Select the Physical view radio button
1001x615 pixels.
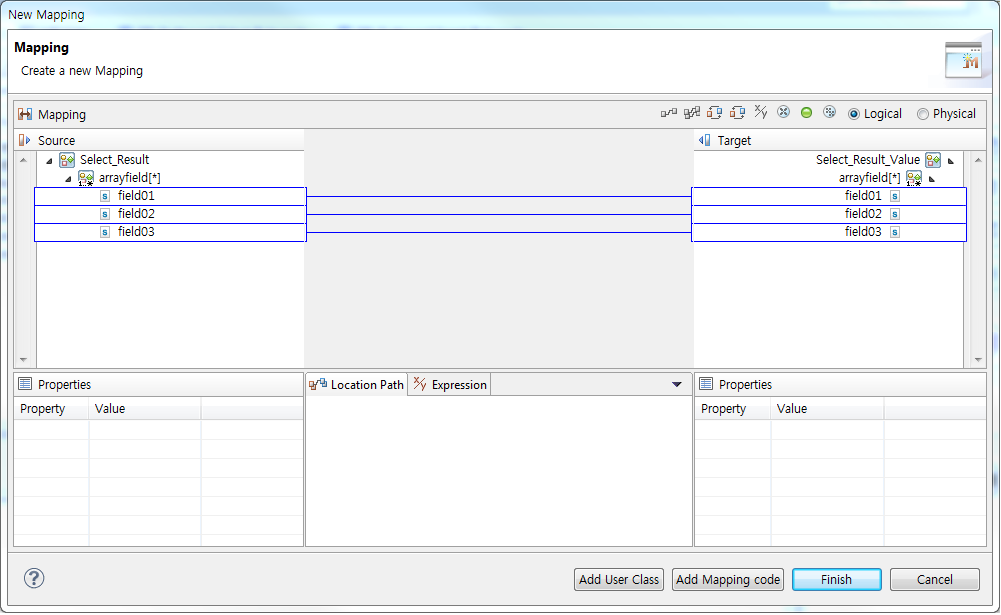click(922, 113)
